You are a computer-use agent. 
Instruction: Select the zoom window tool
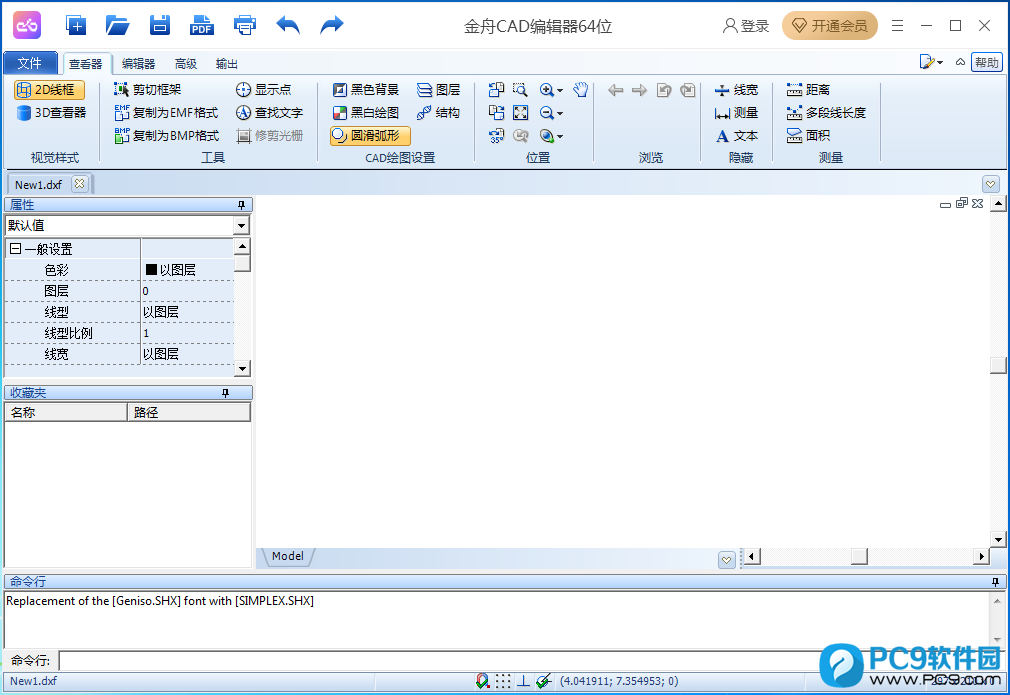coord(520,90)
